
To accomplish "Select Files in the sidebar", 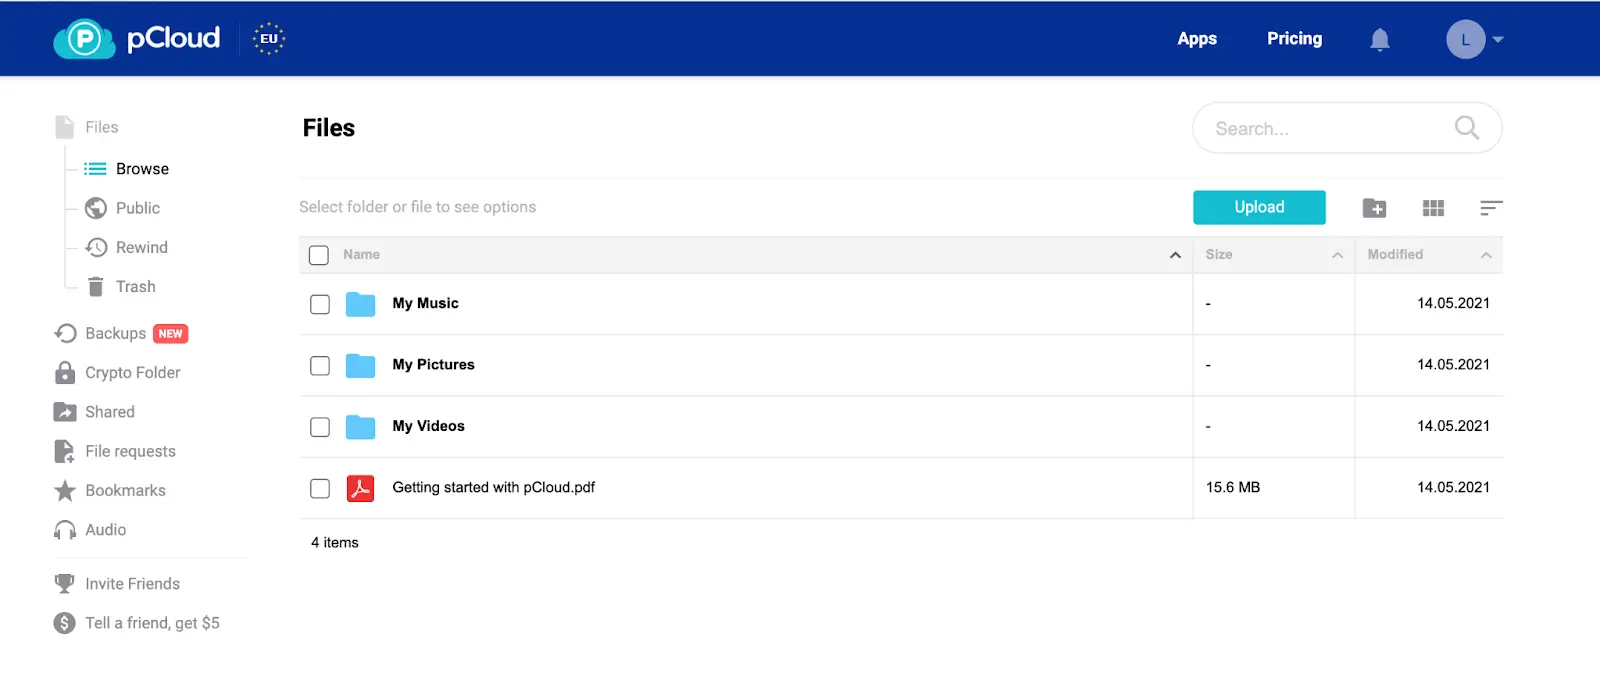I will [101, 127].
